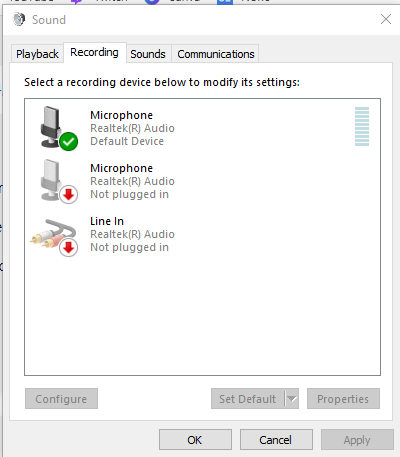Screen dimensions: 400x457
Task: Click the Sound speaker icon in title bar
Action: [x=19, y=19]
